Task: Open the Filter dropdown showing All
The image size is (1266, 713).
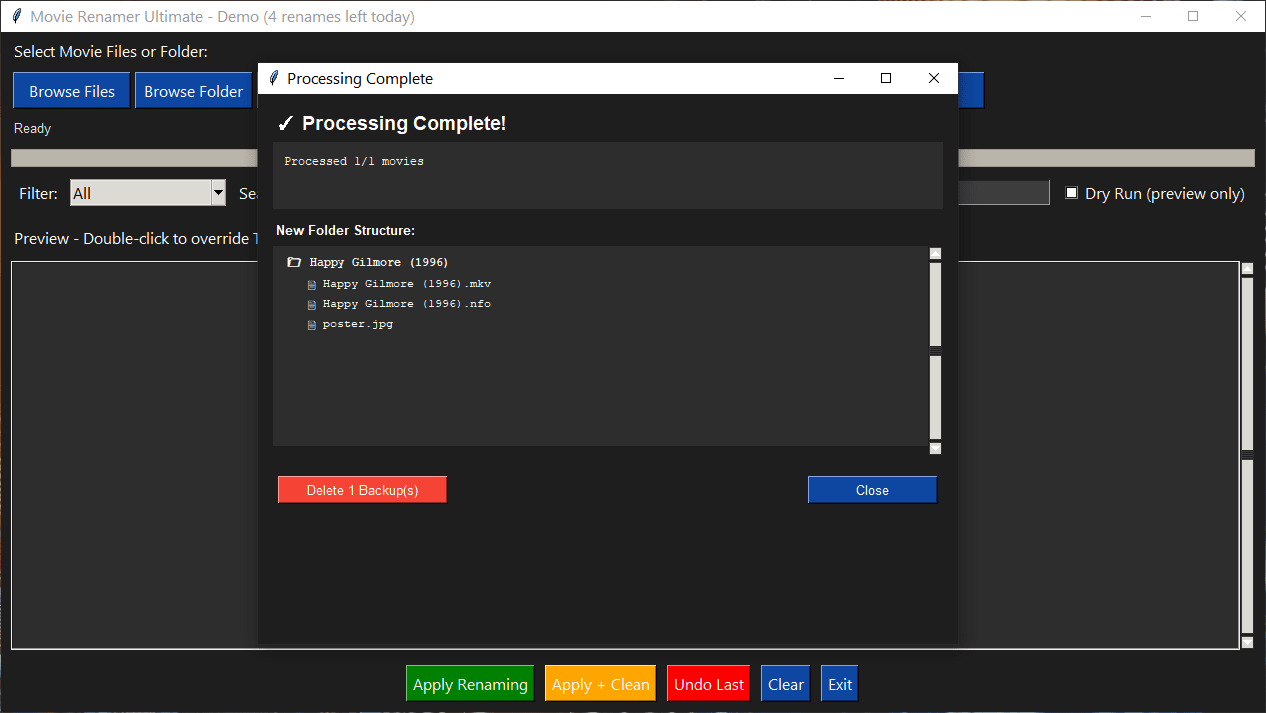Action: click(217, 192)
